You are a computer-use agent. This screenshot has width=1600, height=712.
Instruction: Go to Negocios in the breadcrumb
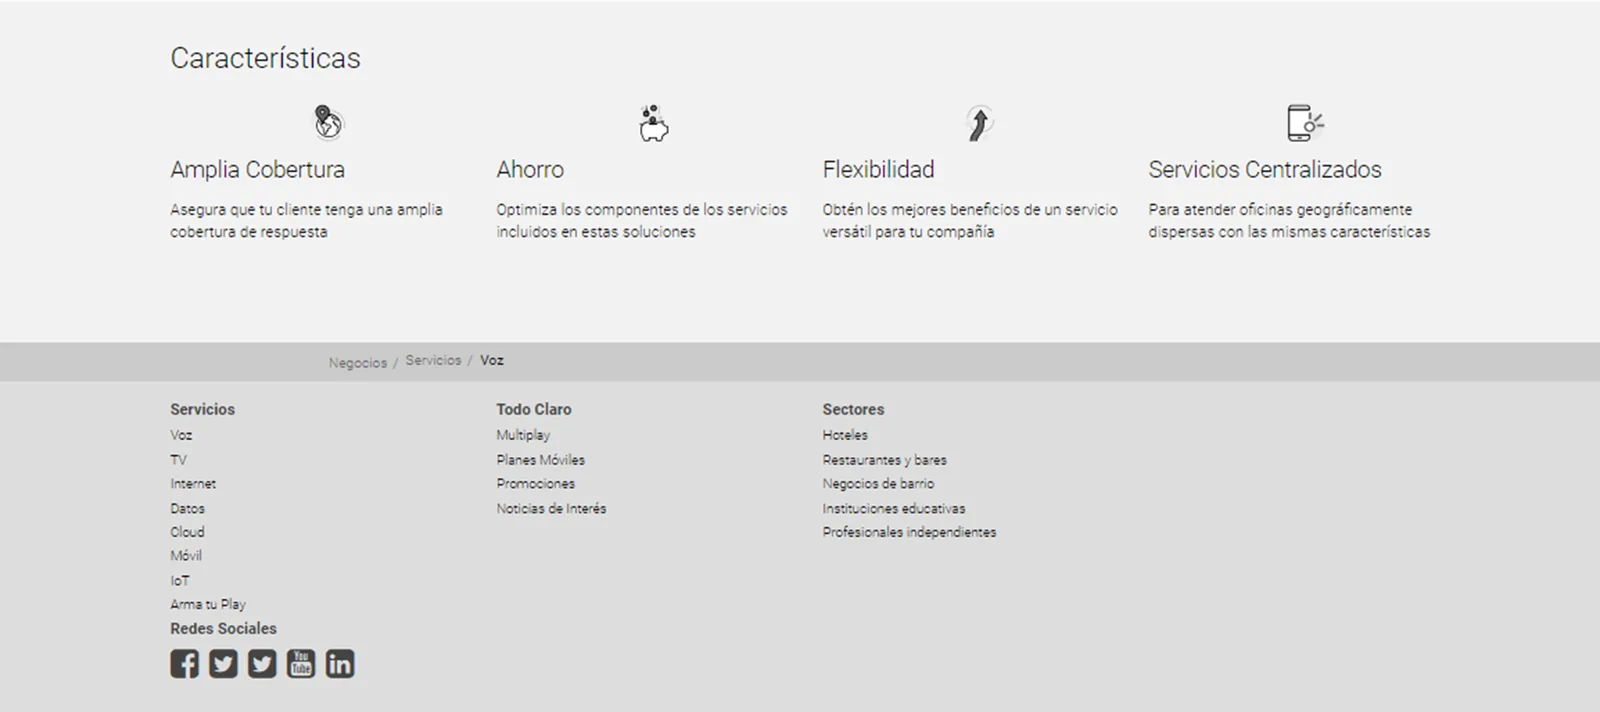coord(358,363)
